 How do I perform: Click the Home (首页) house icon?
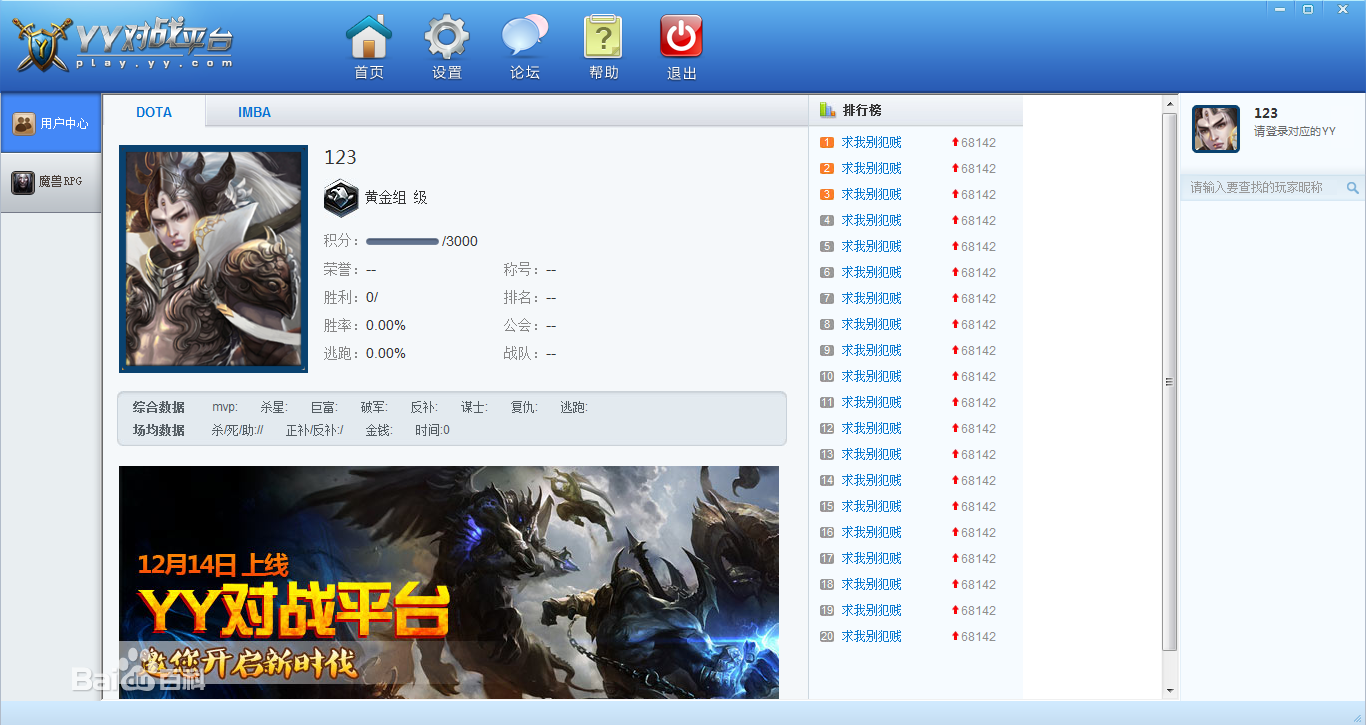pos(369,38)
